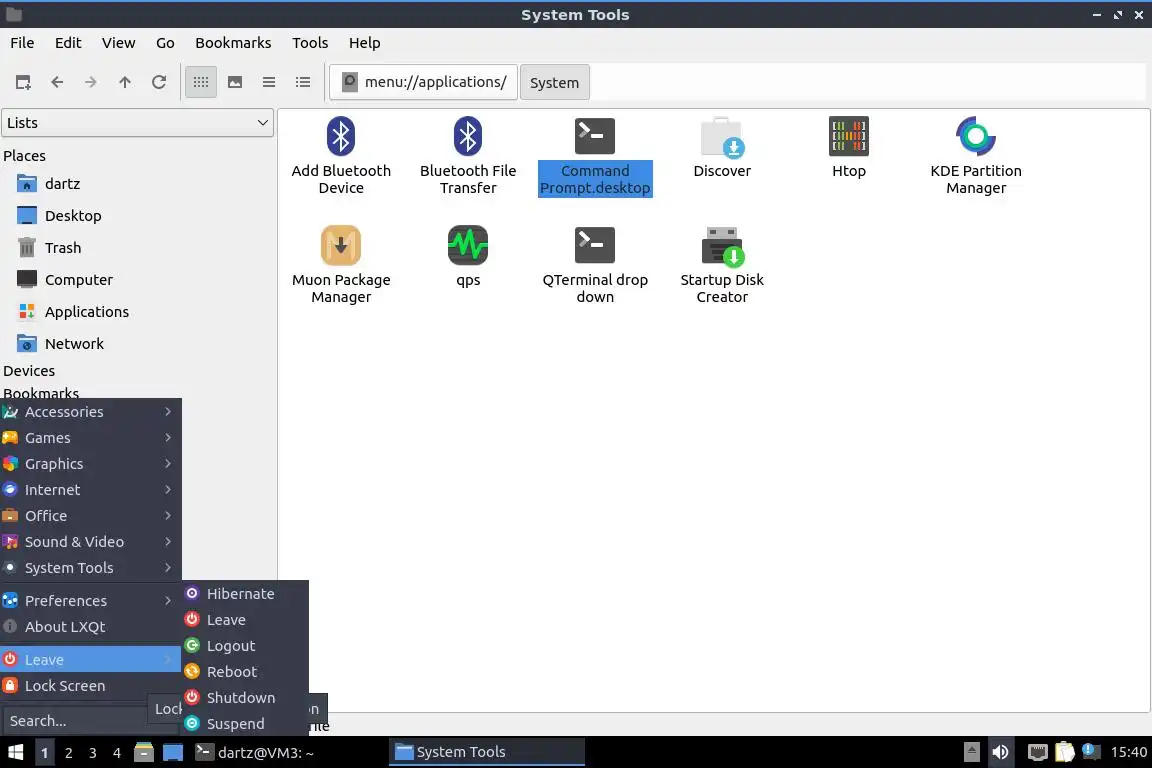Open the View menu
Viewport: 1152px width, 768px height.
[118, 43]
